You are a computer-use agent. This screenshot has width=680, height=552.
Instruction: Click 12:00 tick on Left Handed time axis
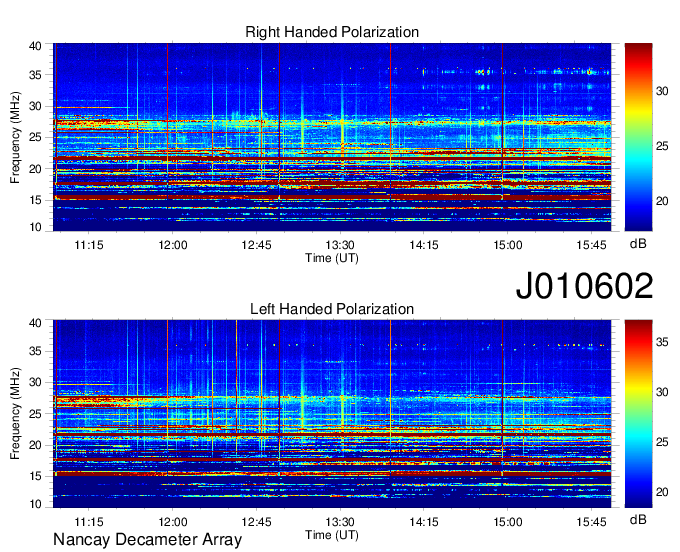[173, 522]
